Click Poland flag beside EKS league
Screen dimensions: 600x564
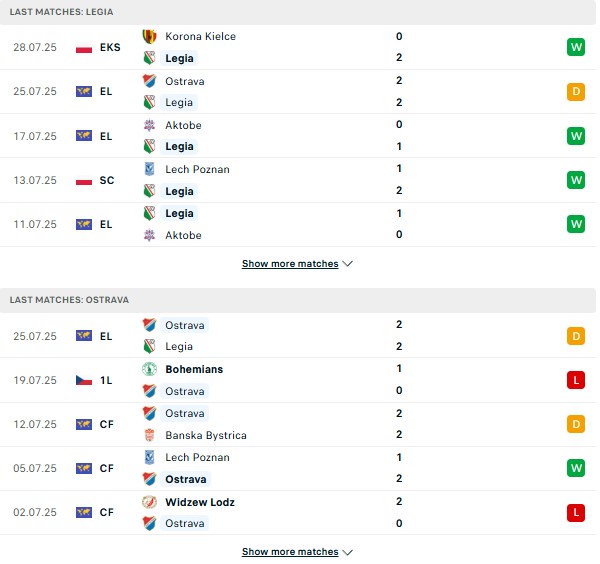tap(84, 47)
